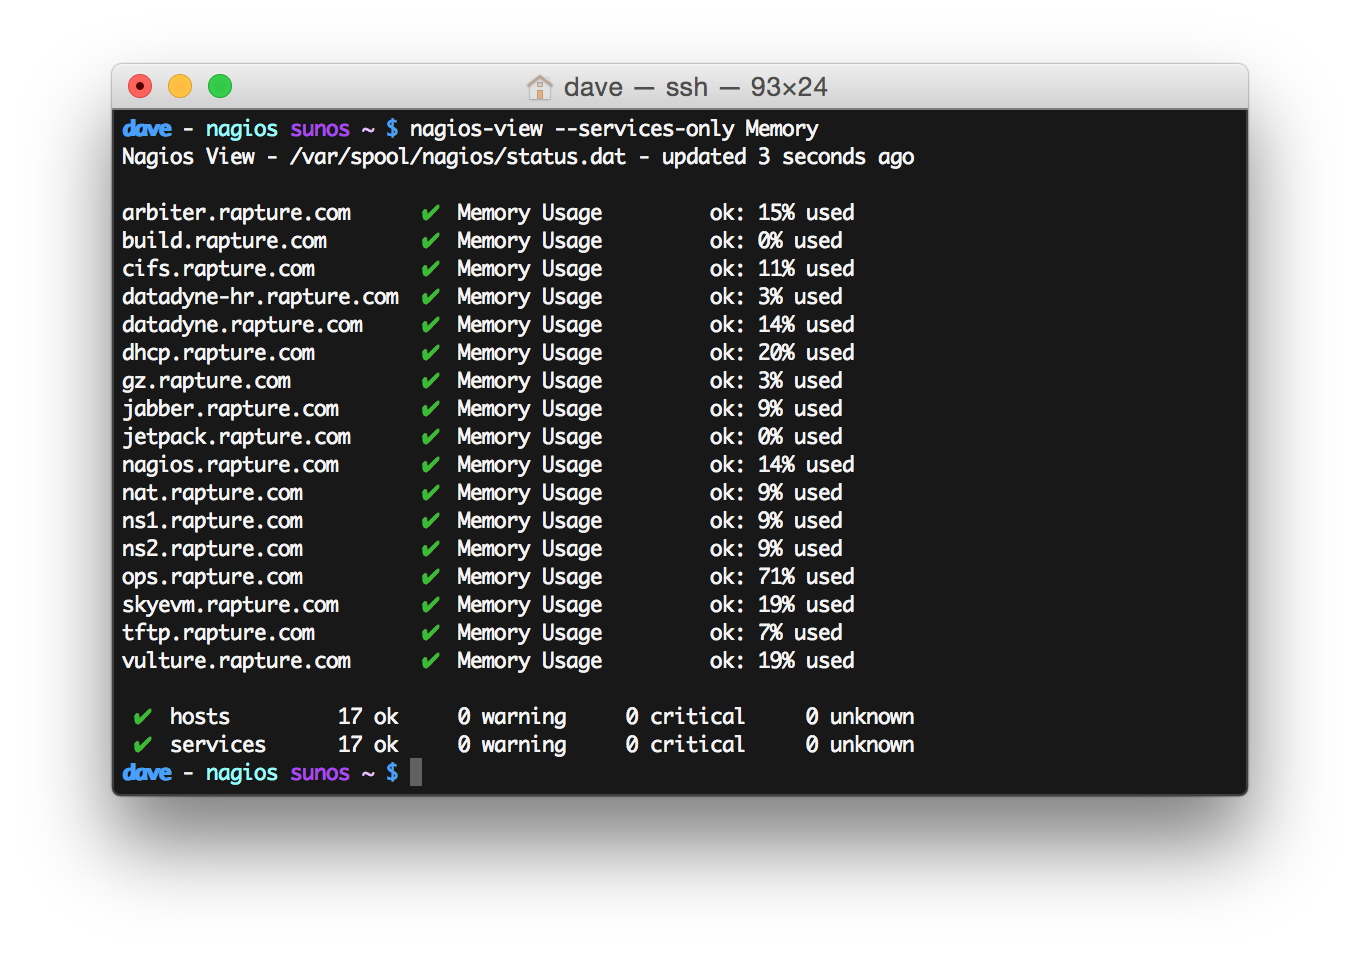Click the word 'services' in the summary row

pos(218,745)
